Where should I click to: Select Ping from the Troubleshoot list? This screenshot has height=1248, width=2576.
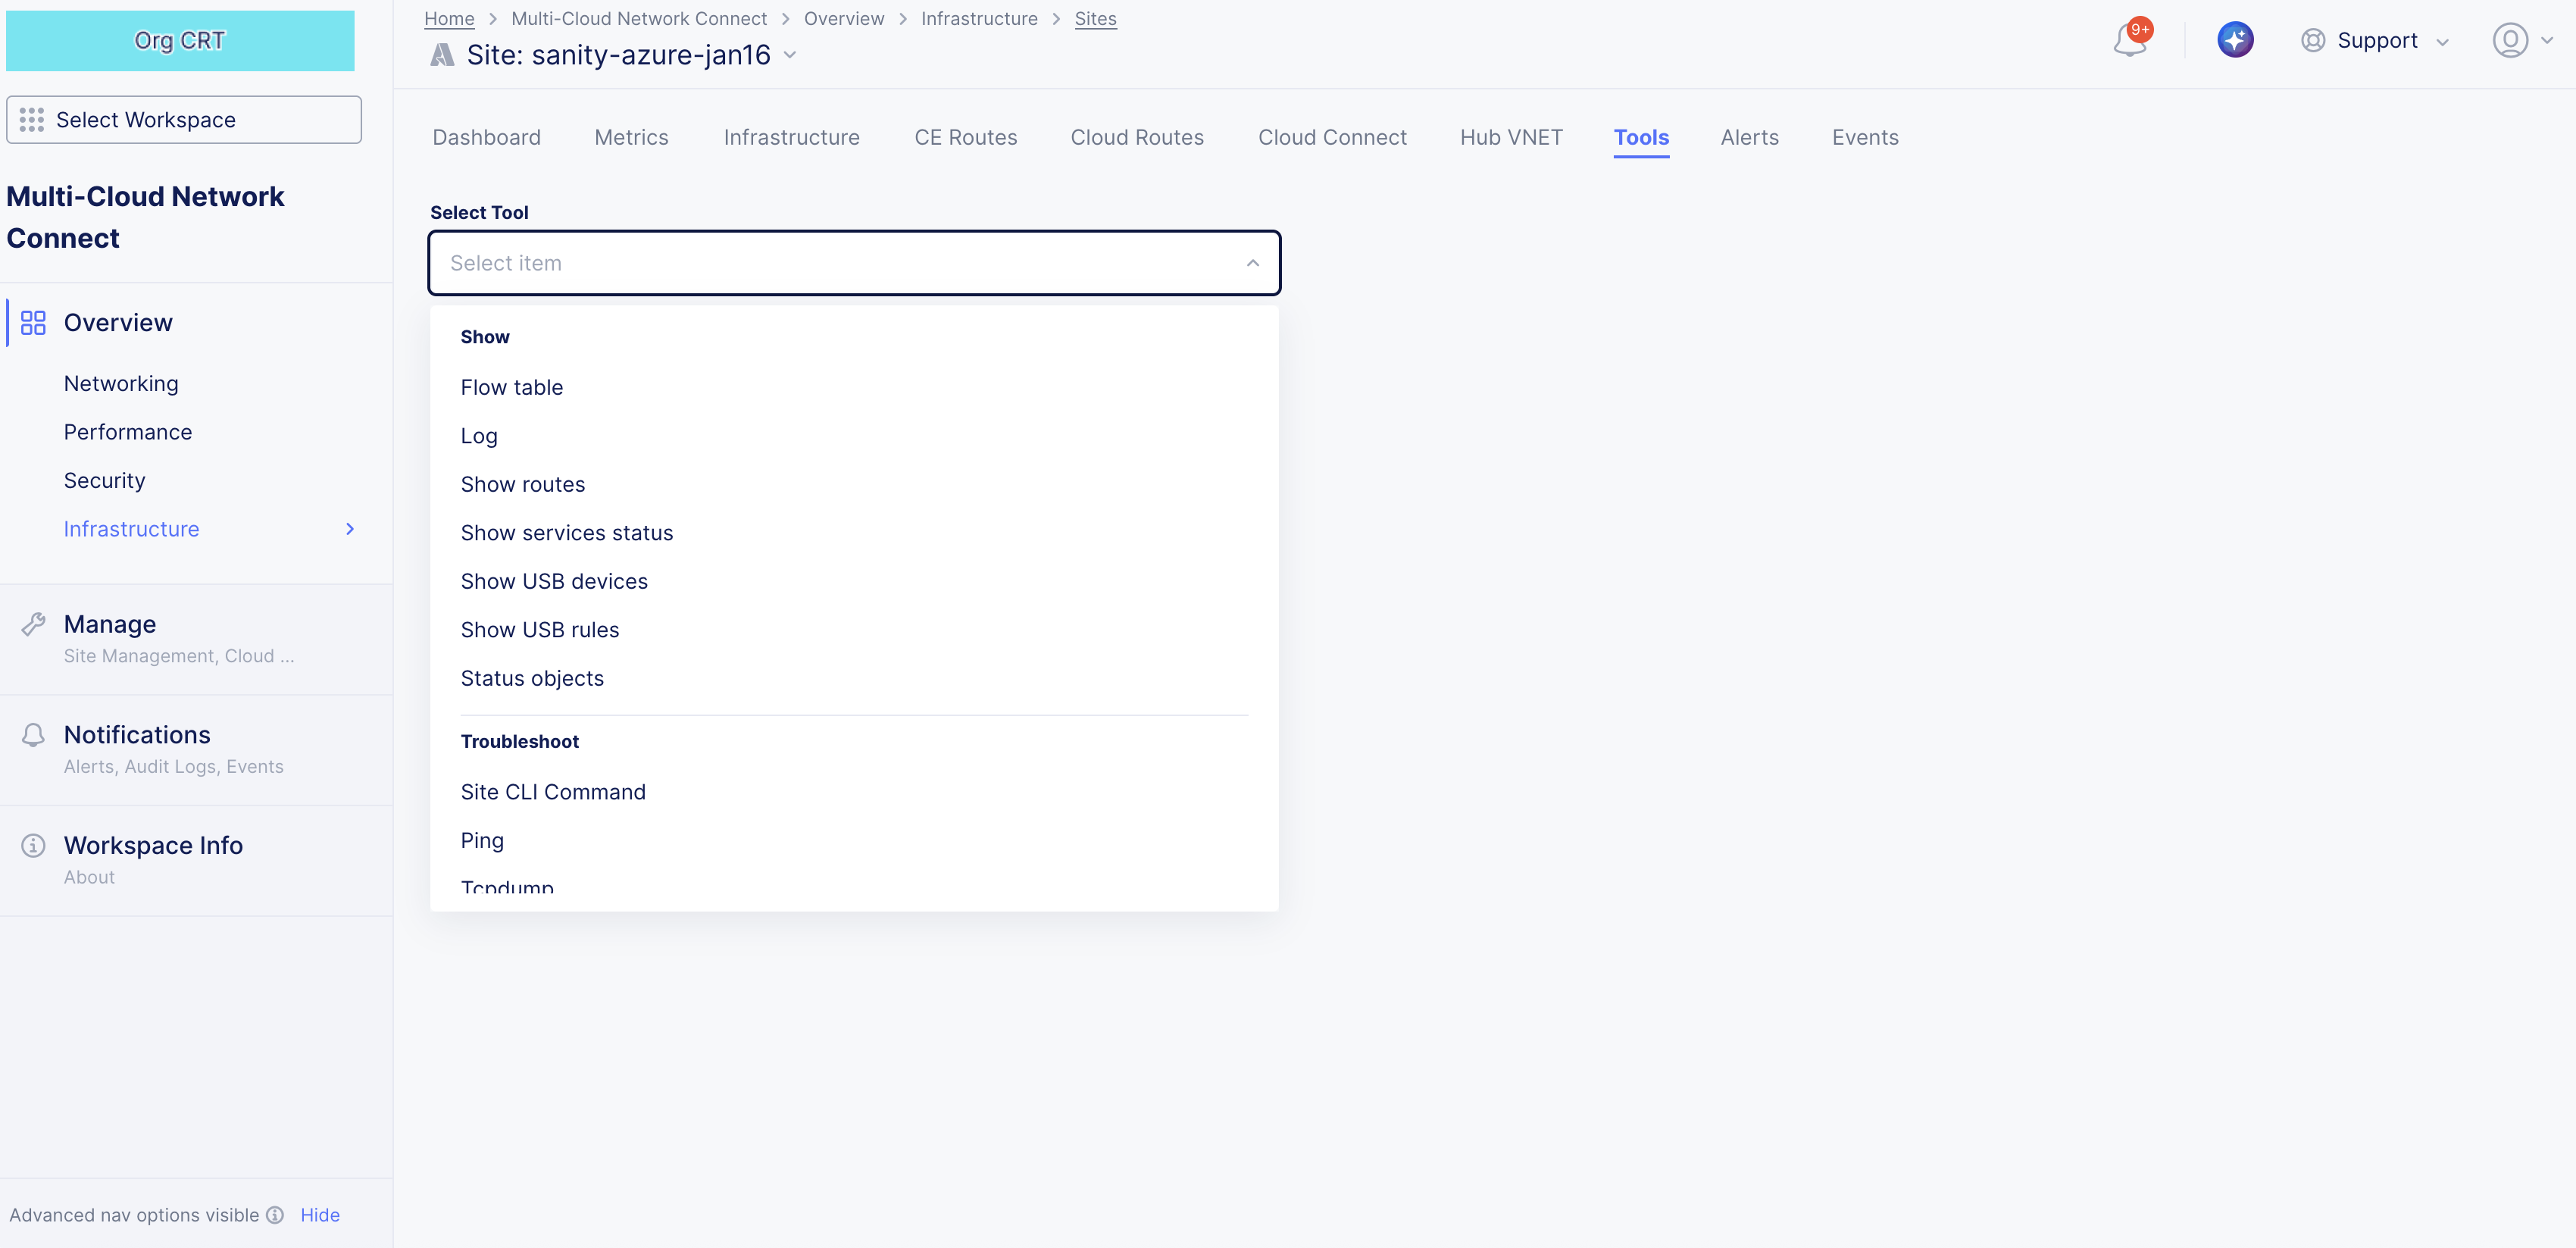click(x=482, y=840)
